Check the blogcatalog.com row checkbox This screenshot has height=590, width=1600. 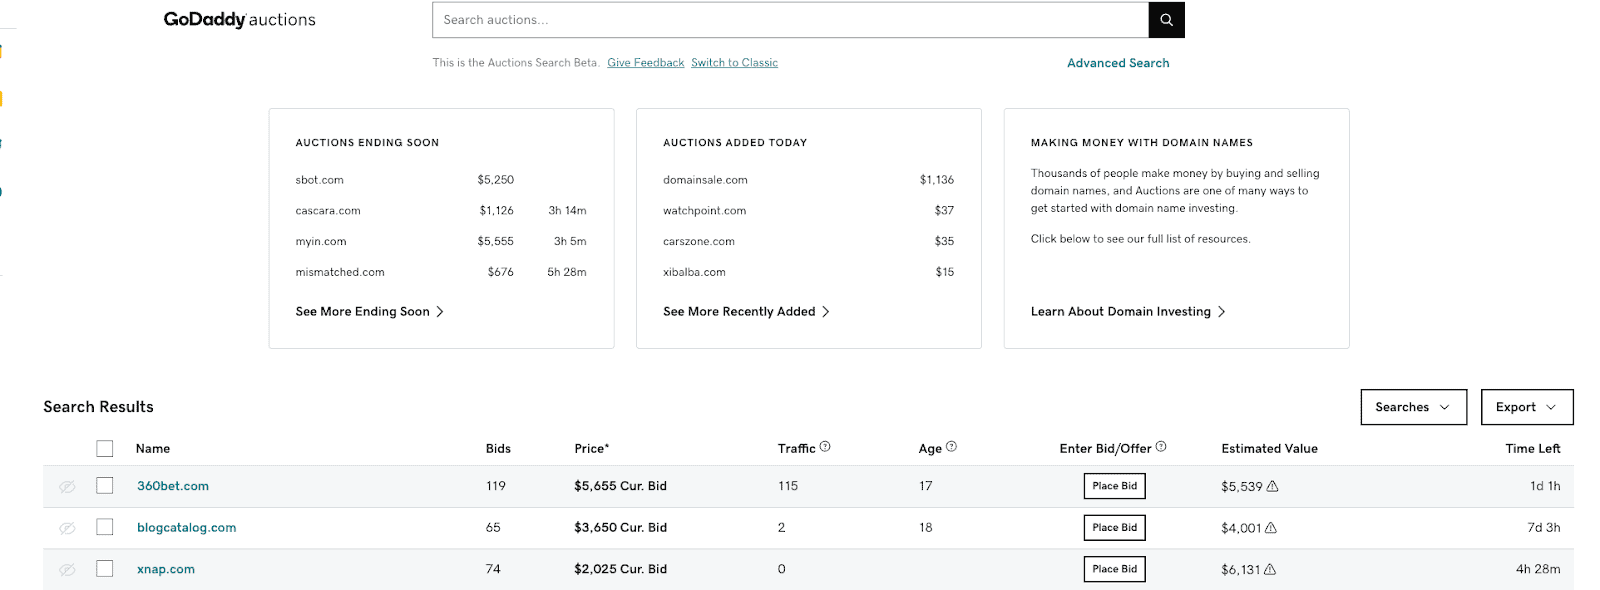[105, 527]
